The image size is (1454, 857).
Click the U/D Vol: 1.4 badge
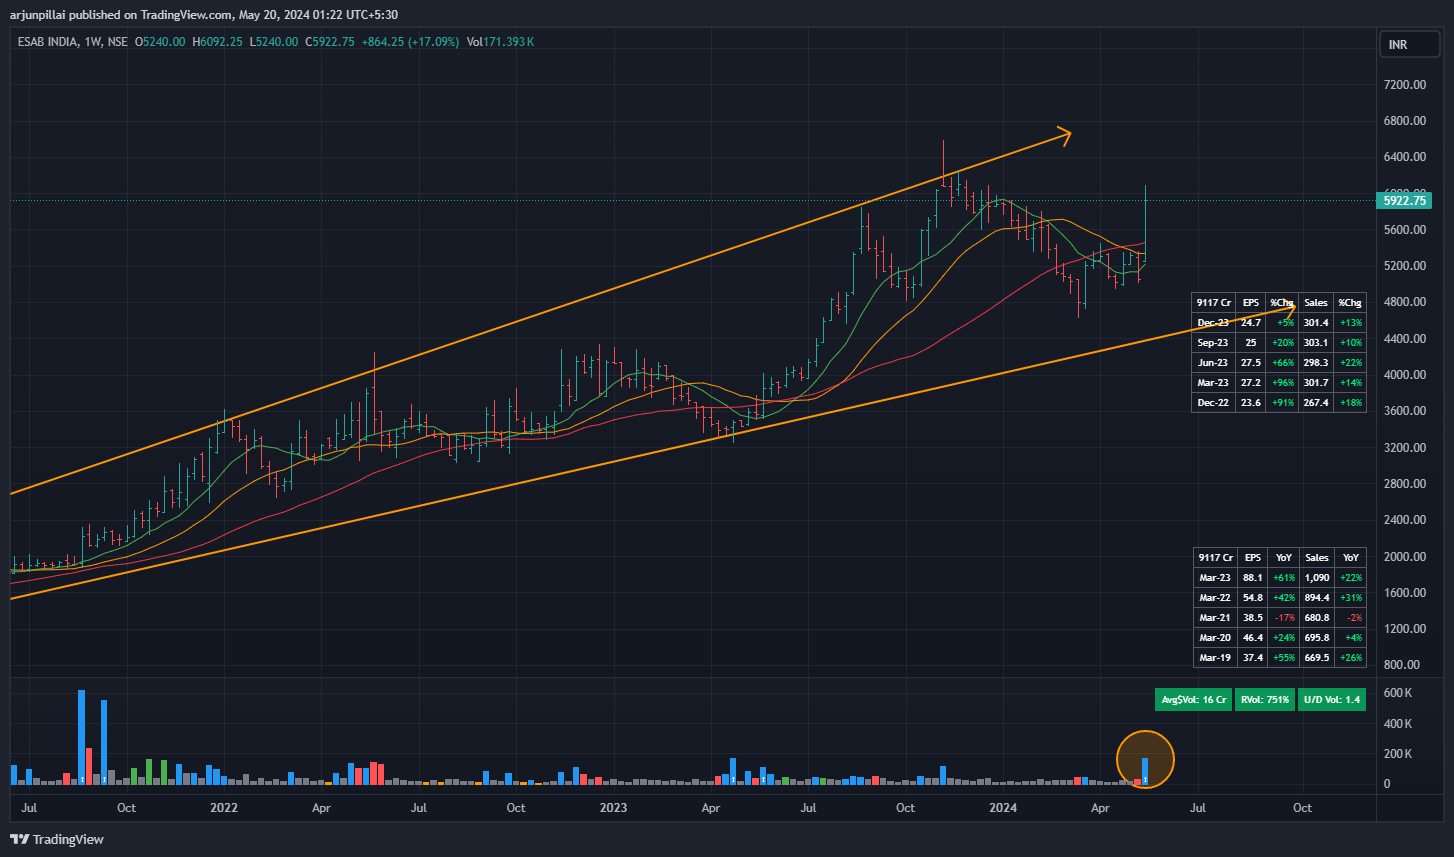tap(1332, 700)
